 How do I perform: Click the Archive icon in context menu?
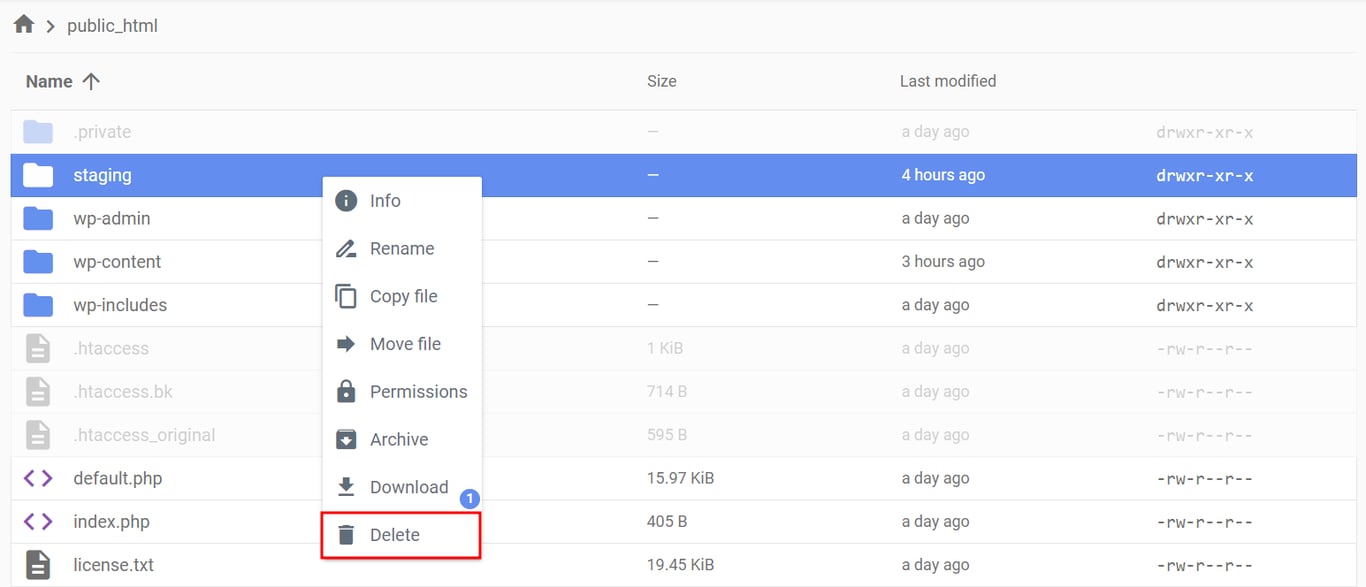(345, 439)
